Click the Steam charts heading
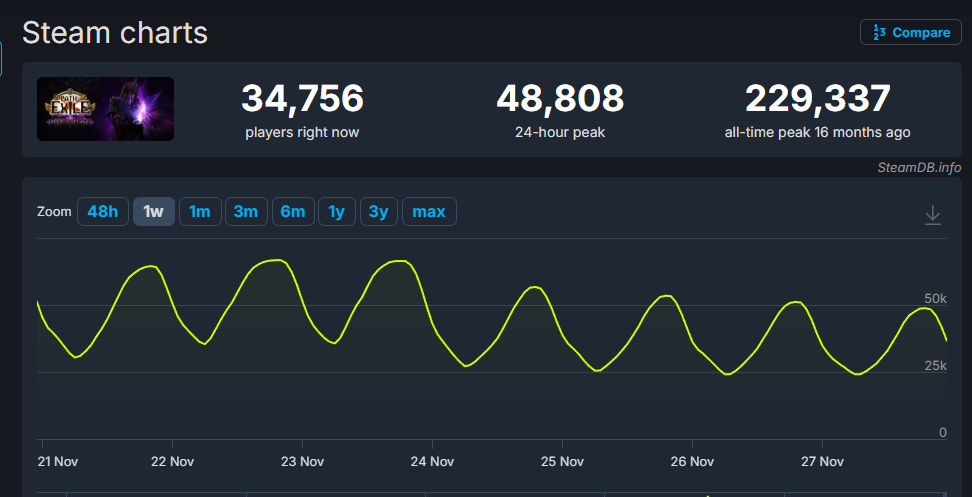Screen dimensions: 972x497 click(x=115, y=33)
